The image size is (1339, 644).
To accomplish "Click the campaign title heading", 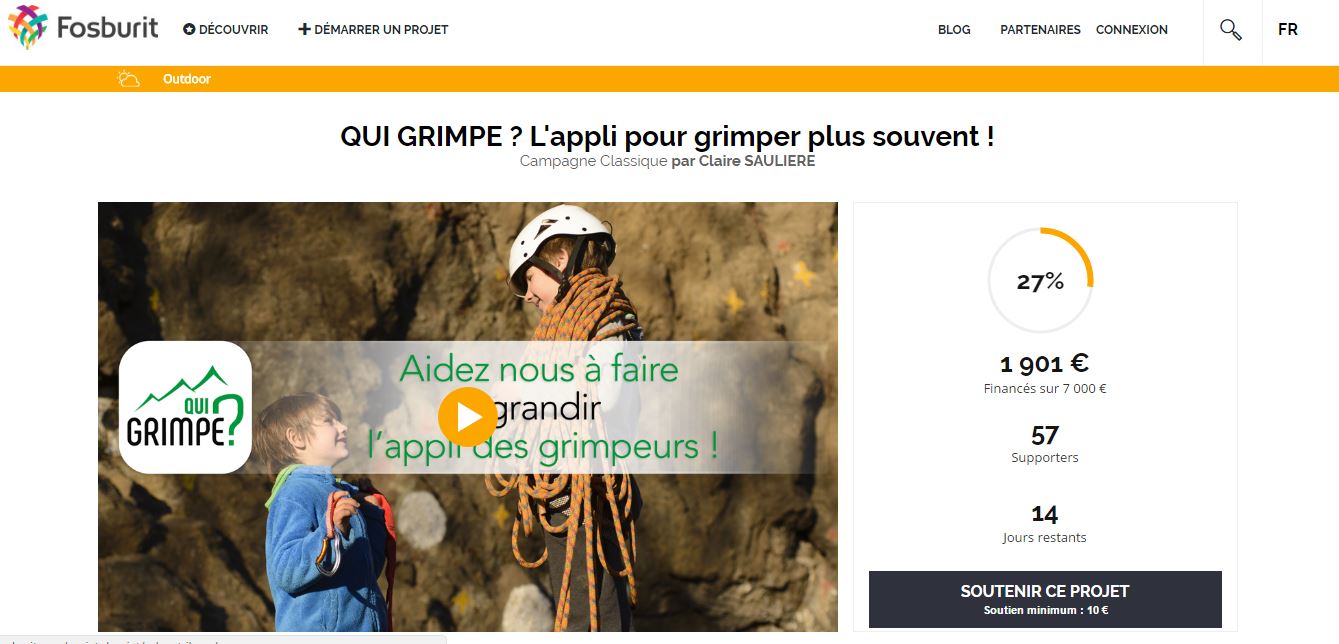I will point(667,136).
